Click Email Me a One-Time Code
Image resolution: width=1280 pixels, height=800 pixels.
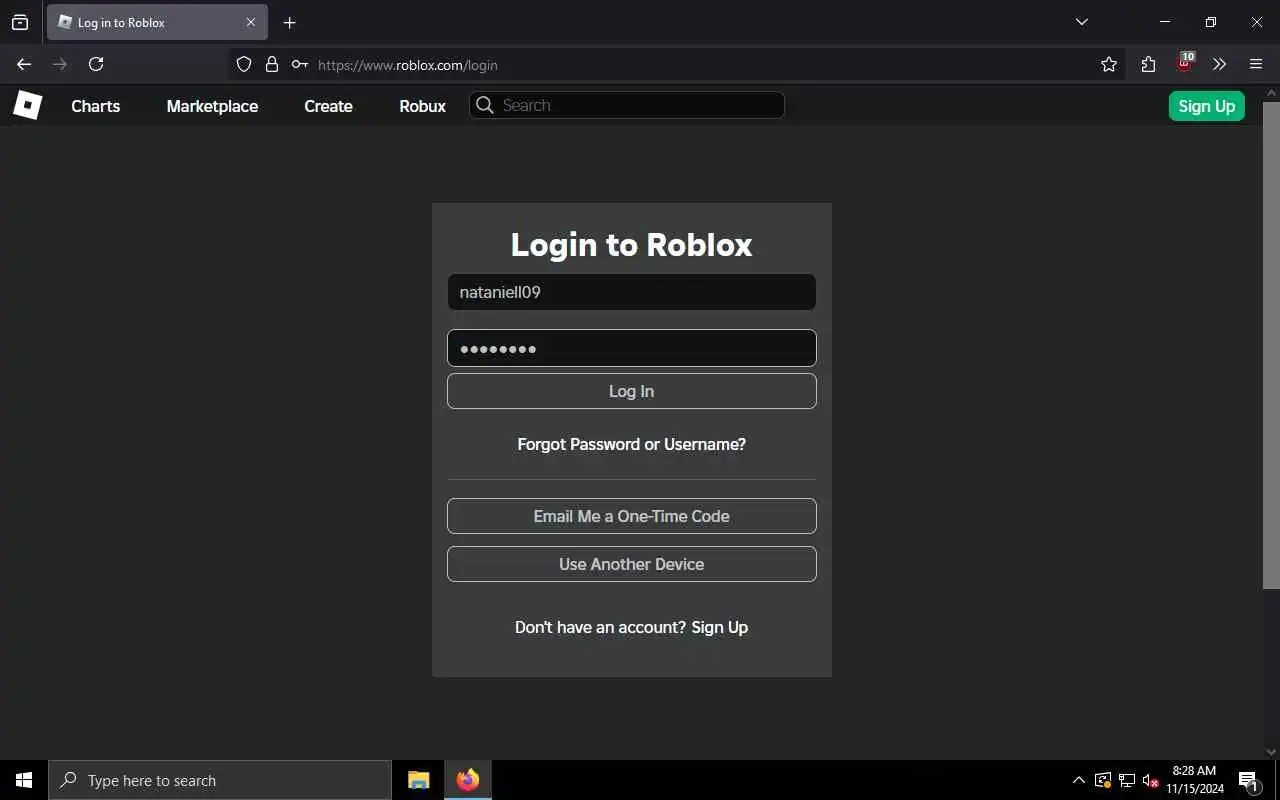click(x=631, y=516)
